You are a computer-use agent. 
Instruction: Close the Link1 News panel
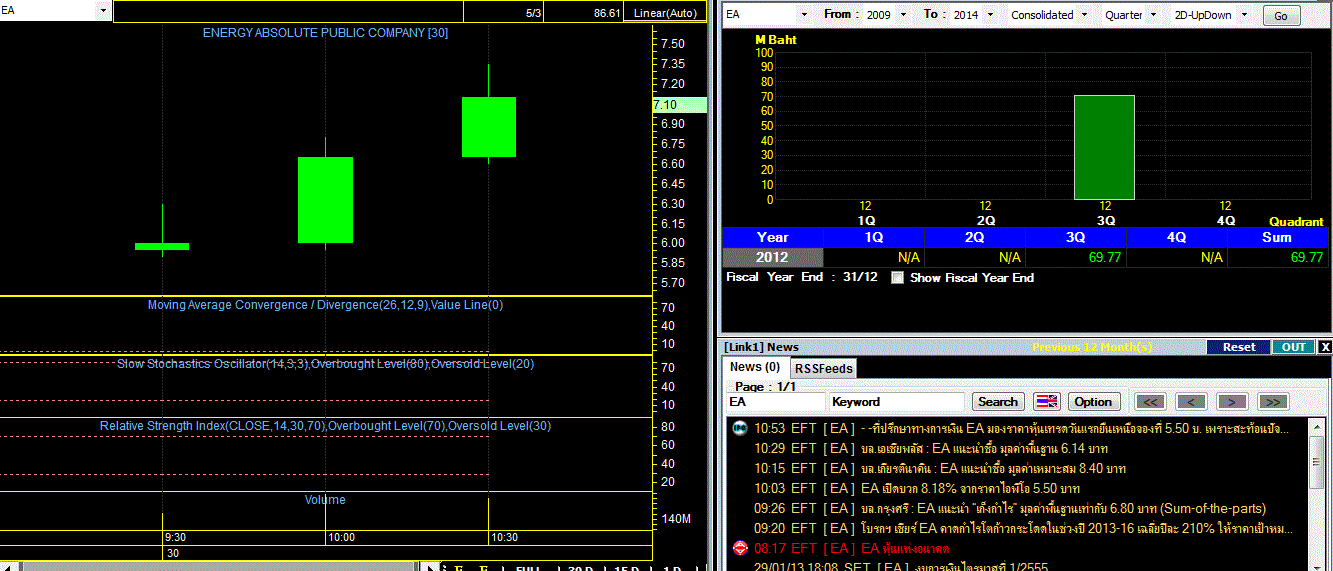coord(1325,347)
